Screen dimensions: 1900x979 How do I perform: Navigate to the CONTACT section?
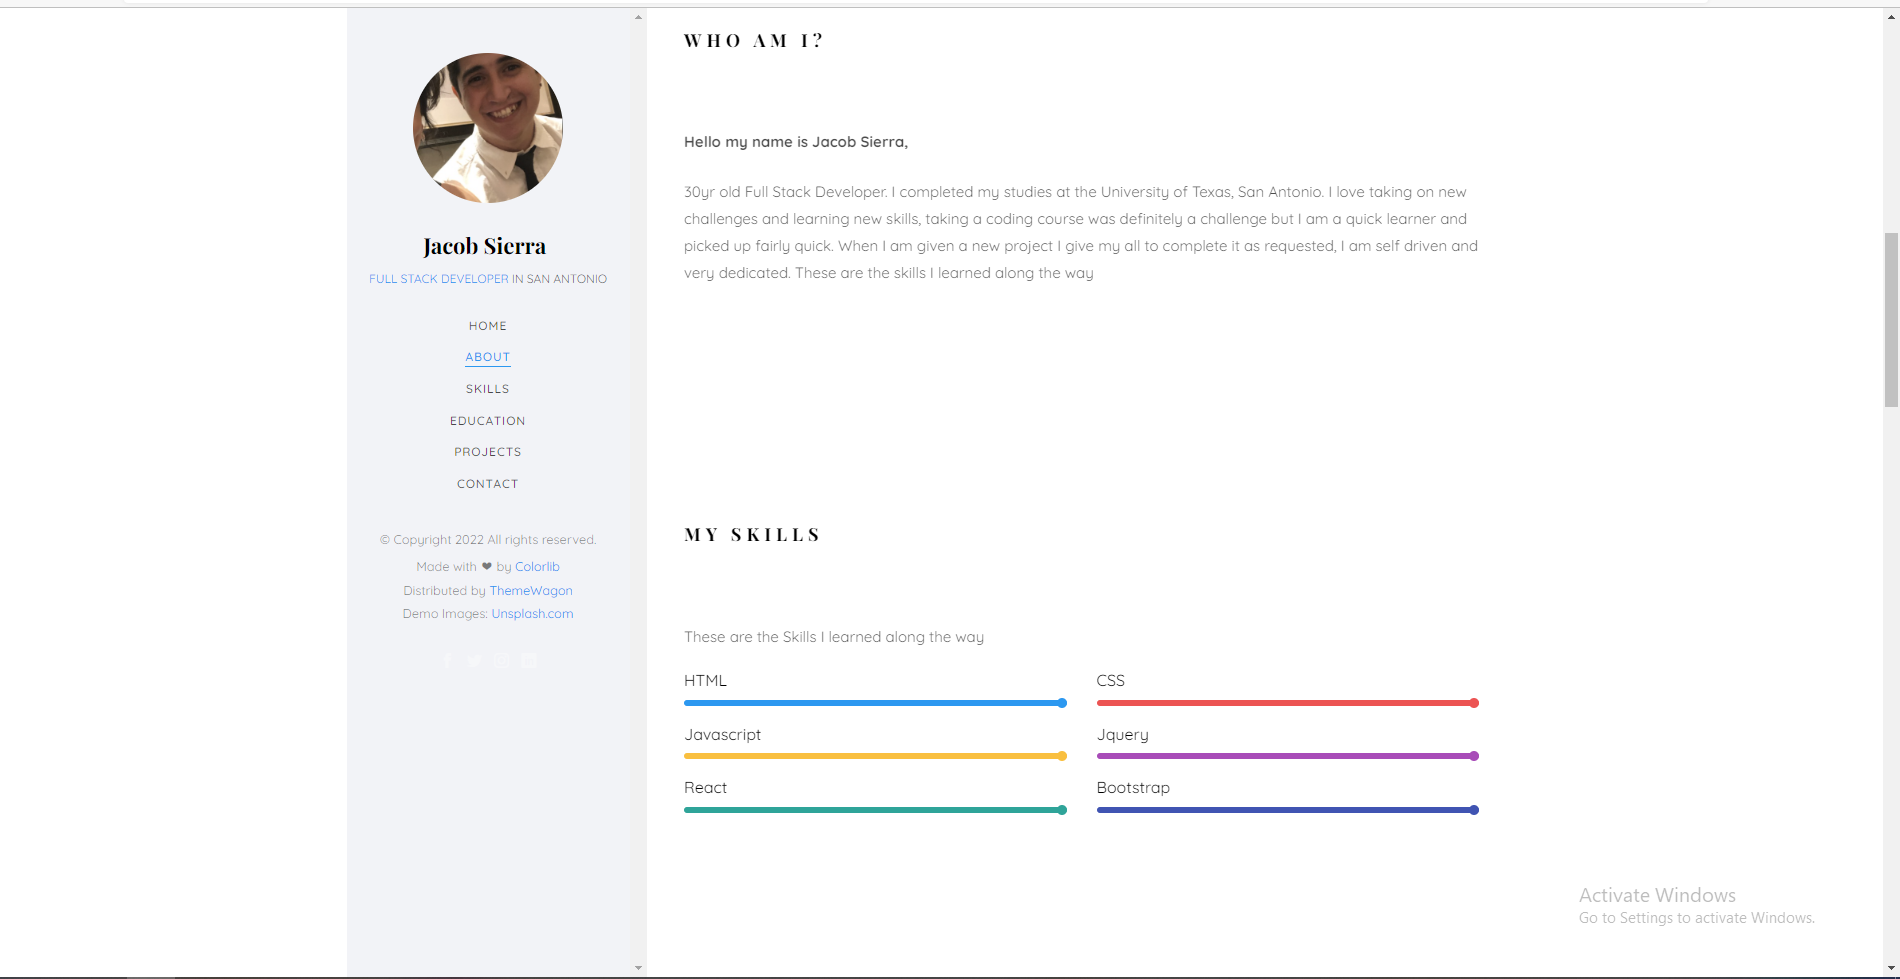(487, 483)
